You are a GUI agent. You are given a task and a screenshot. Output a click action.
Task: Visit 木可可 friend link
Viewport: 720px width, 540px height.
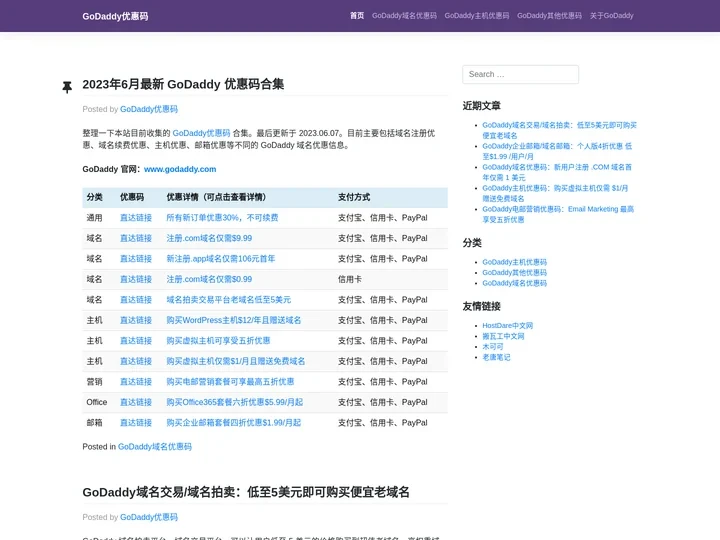tap(493, 347)
